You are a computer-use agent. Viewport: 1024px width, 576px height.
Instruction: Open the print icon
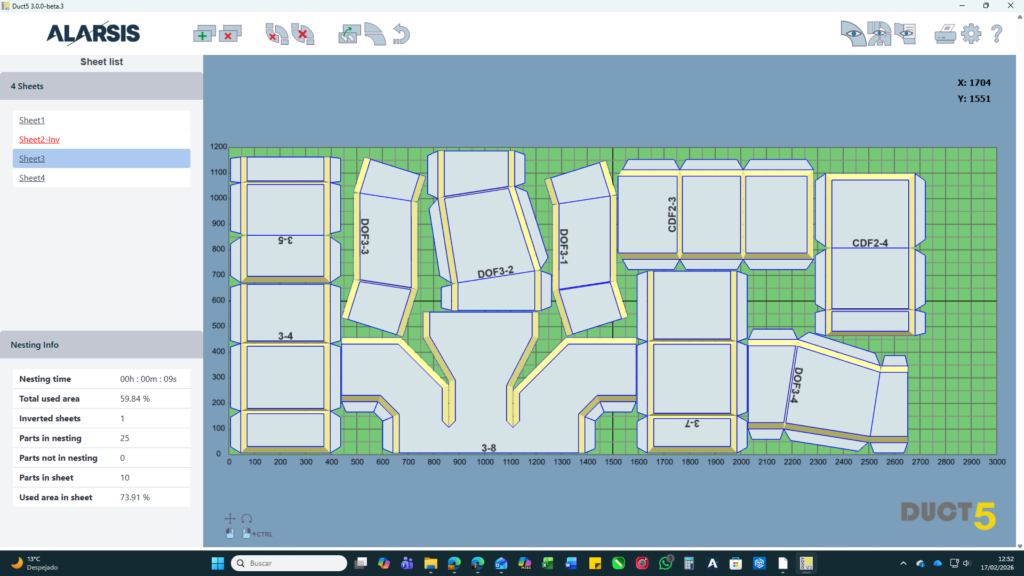tap(945, 34)
